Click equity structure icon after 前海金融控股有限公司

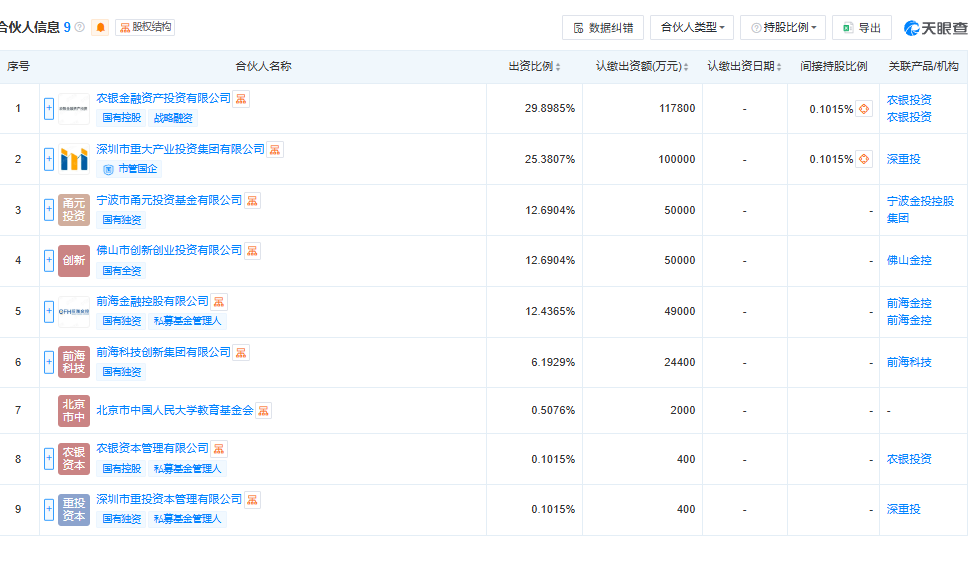(x=219, y=302)
